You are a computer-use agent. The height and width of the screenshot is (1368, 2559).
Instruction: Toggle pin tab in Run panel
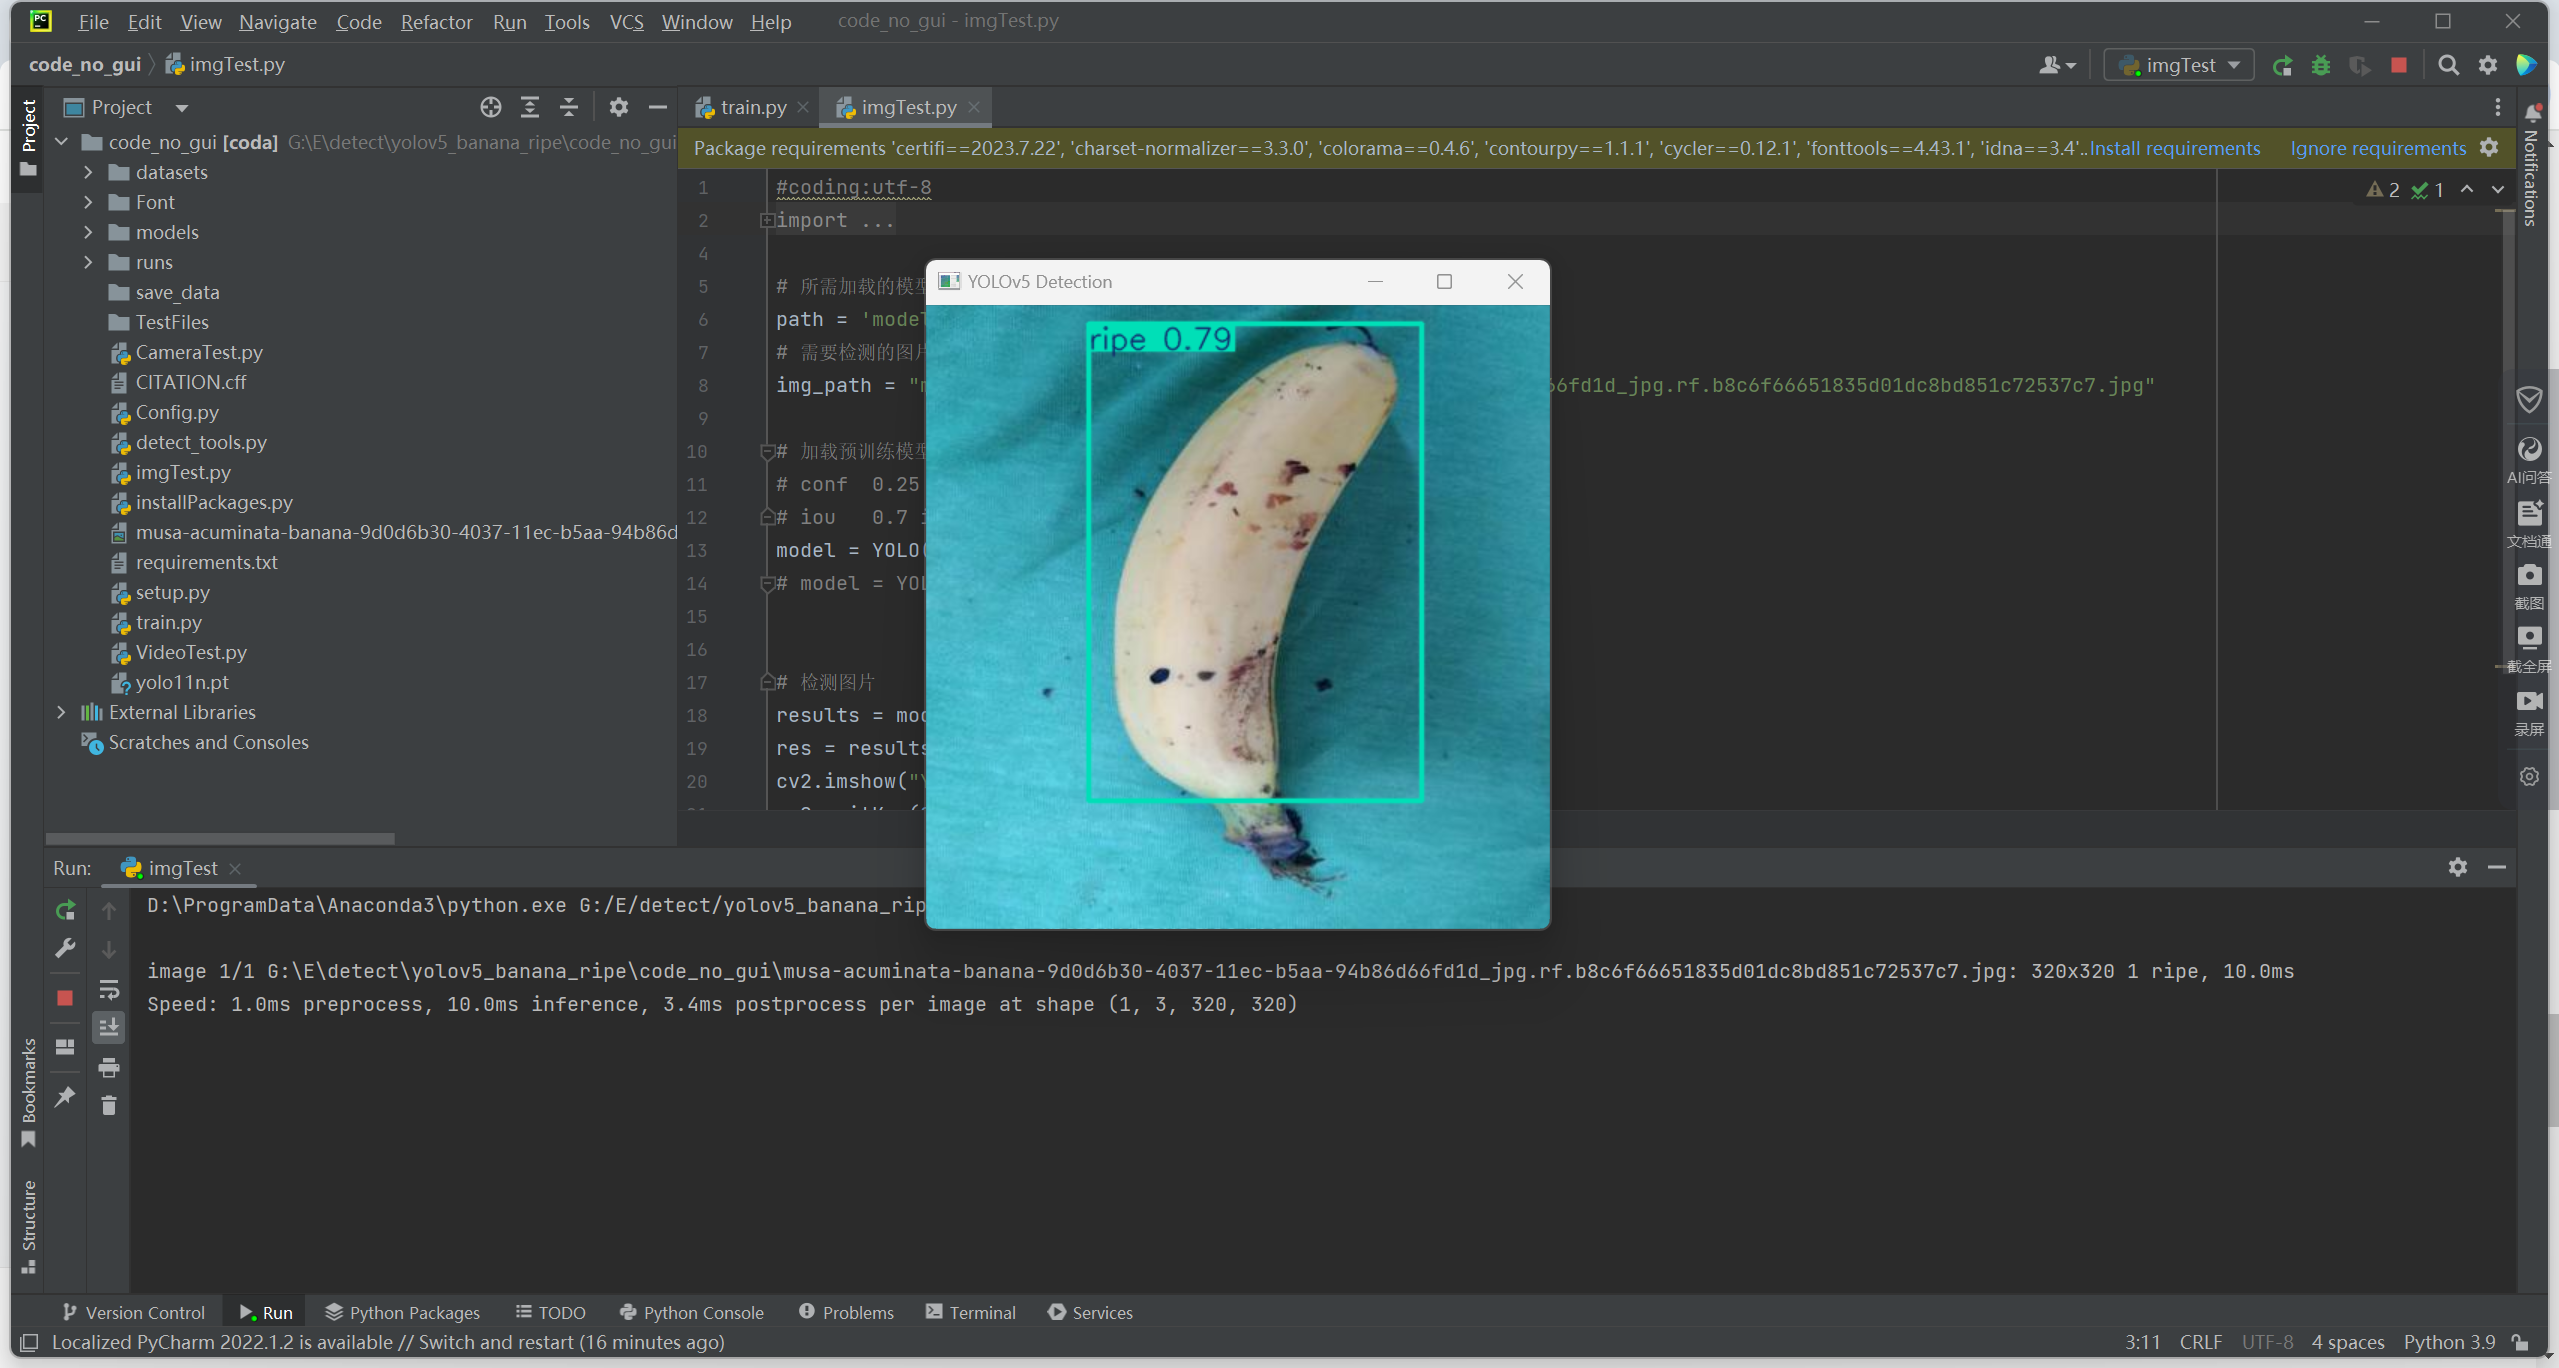[x=65, y=1097]
